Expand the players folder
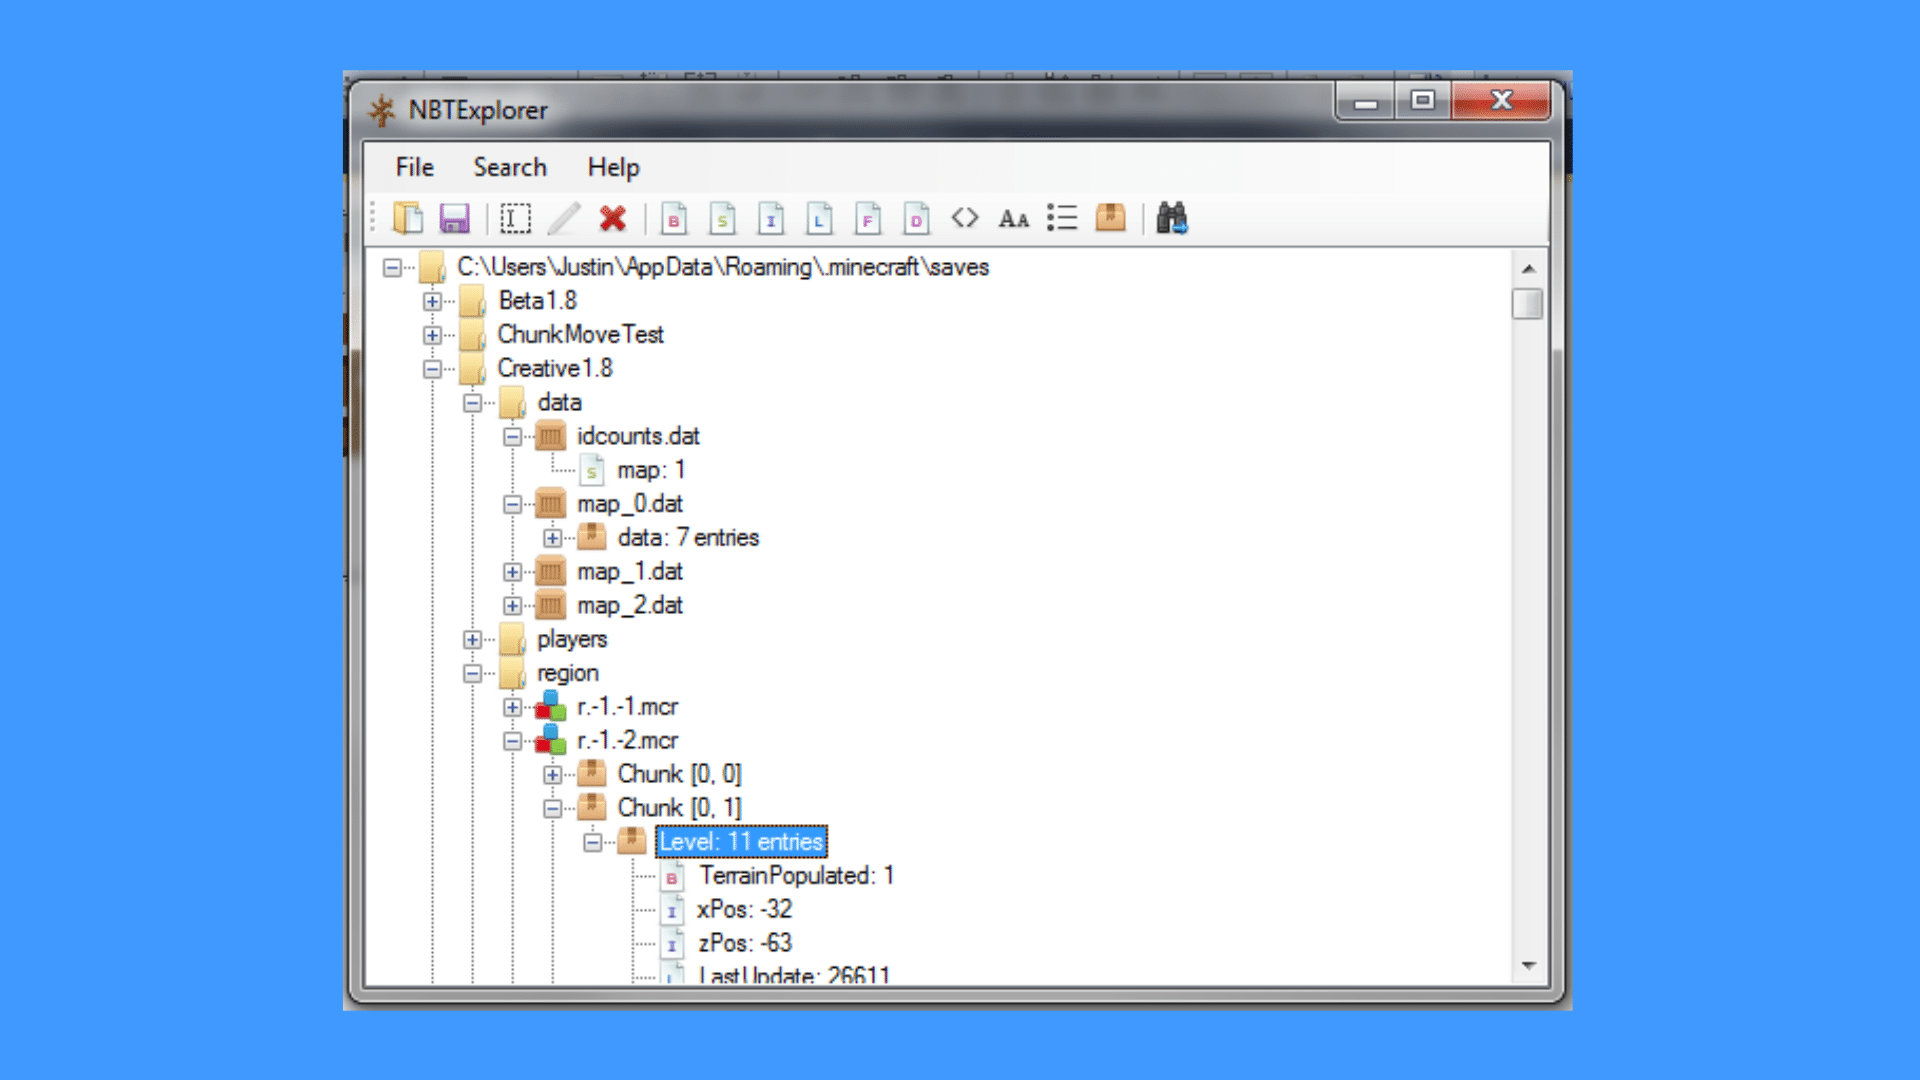 [472, 639]
